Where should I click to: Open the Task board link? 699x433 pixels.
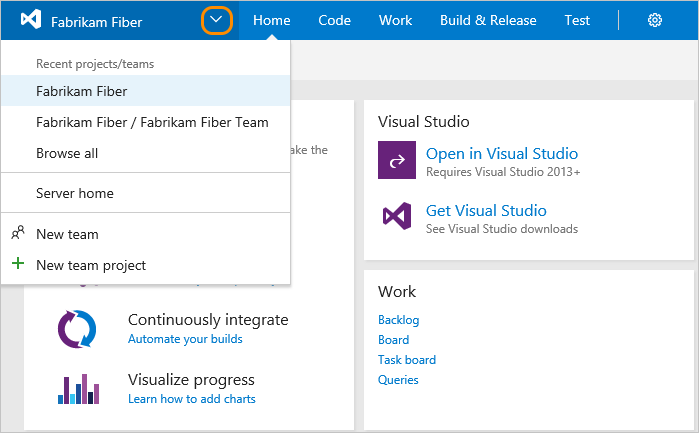(x=407, y=360)
